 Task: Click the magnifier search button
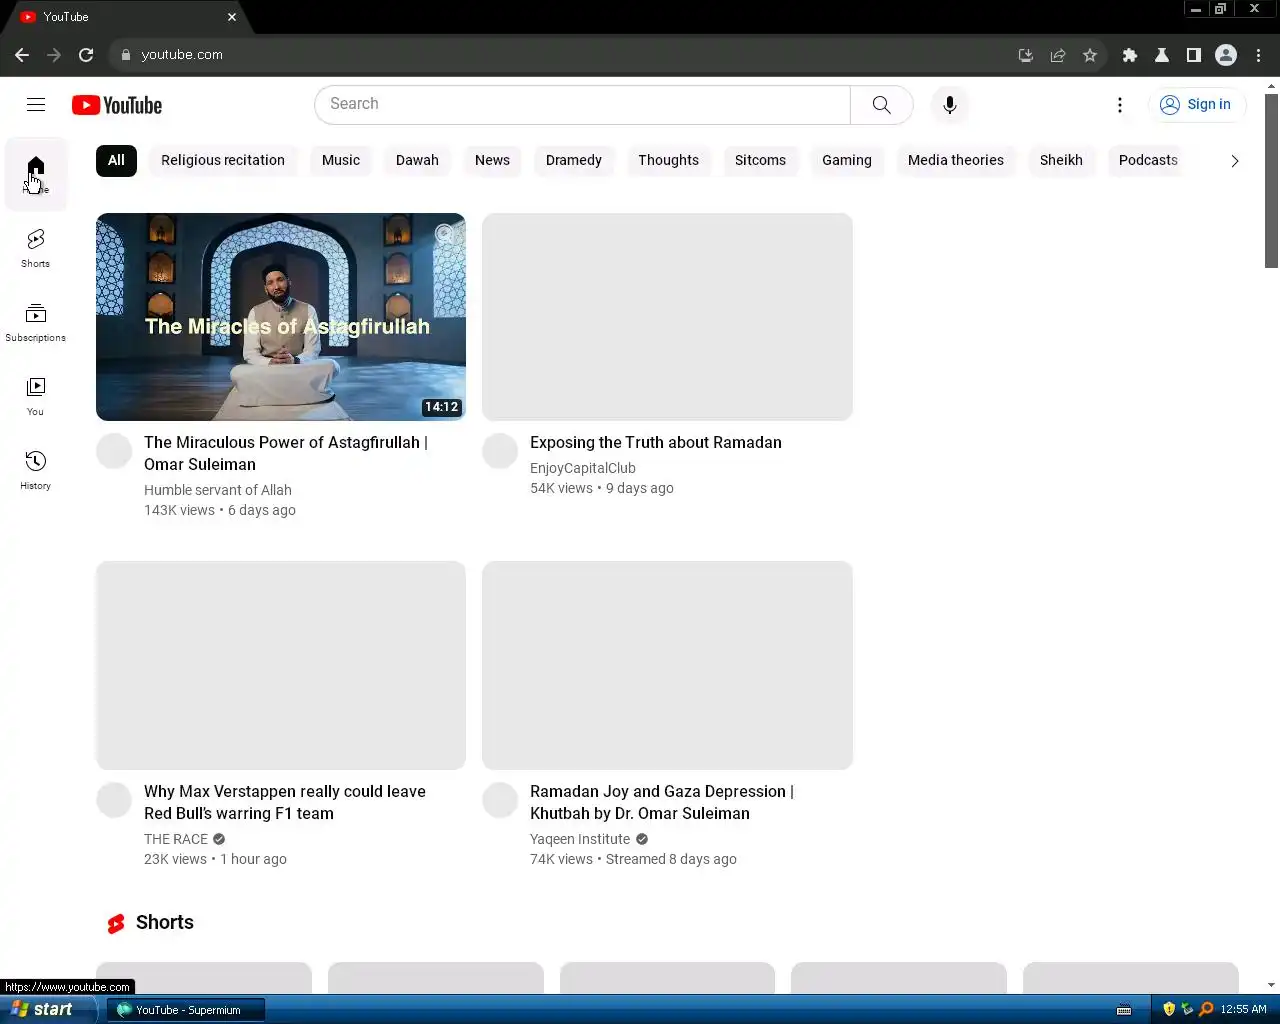pyautogui.click(x=881, y=105)
